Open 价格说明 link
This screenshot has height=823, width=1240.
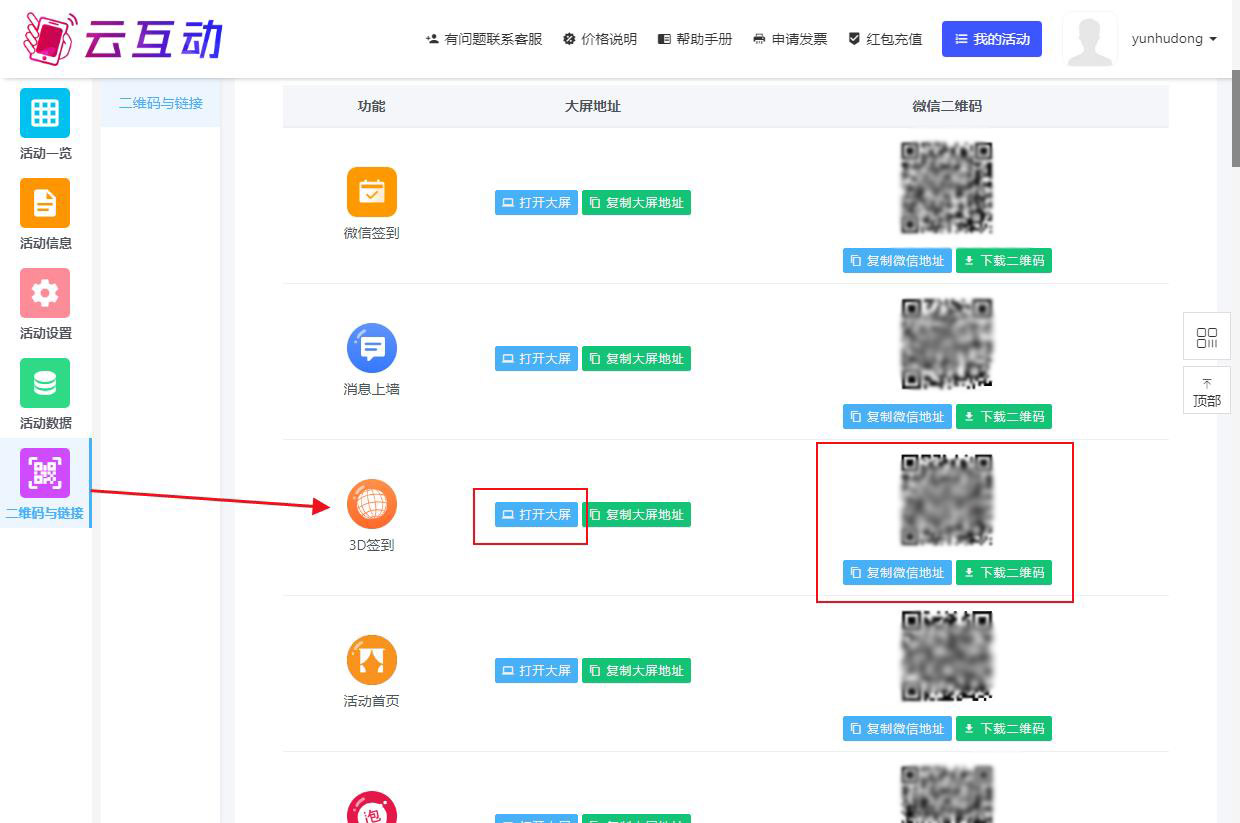tap(600, 39)
